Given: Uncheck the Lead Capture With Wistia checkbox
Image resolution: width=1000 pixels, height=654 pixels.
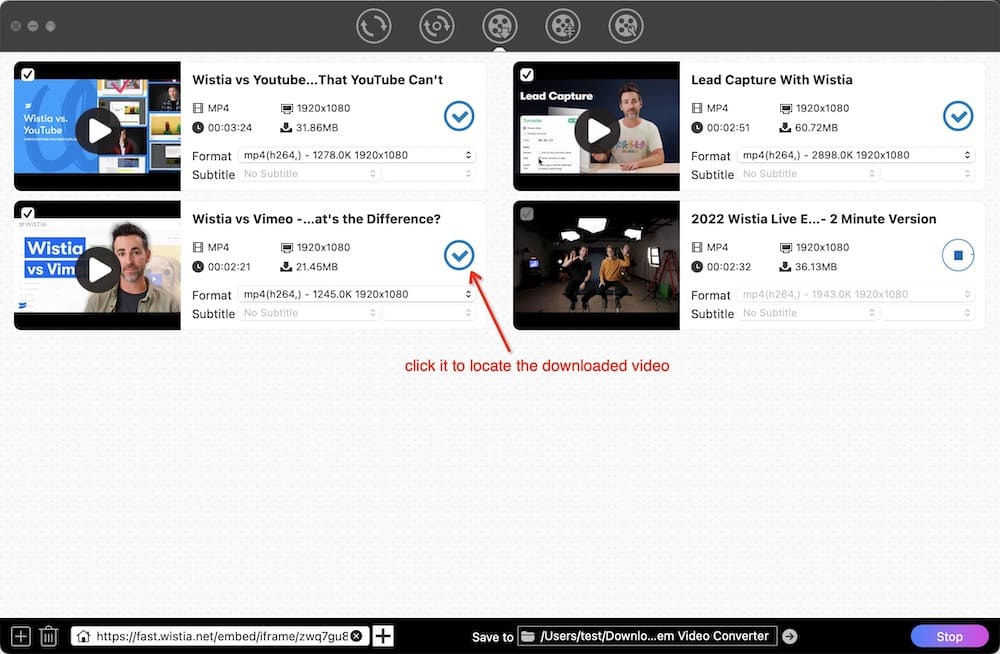Looking at the screenshot, I should pyautogui.click(x=527, y=75).
